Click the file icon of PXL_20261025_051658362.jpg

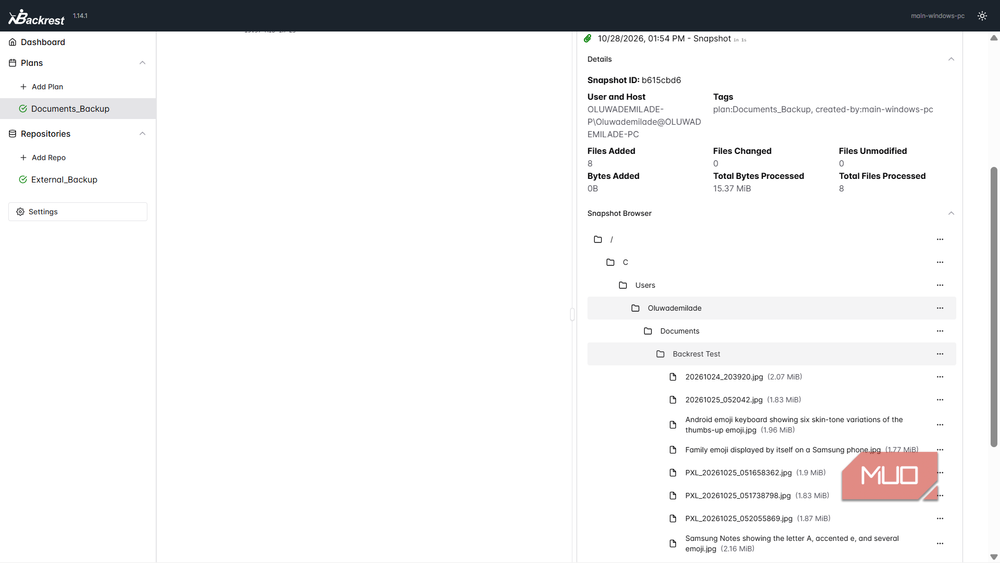(x=673, y=473)
